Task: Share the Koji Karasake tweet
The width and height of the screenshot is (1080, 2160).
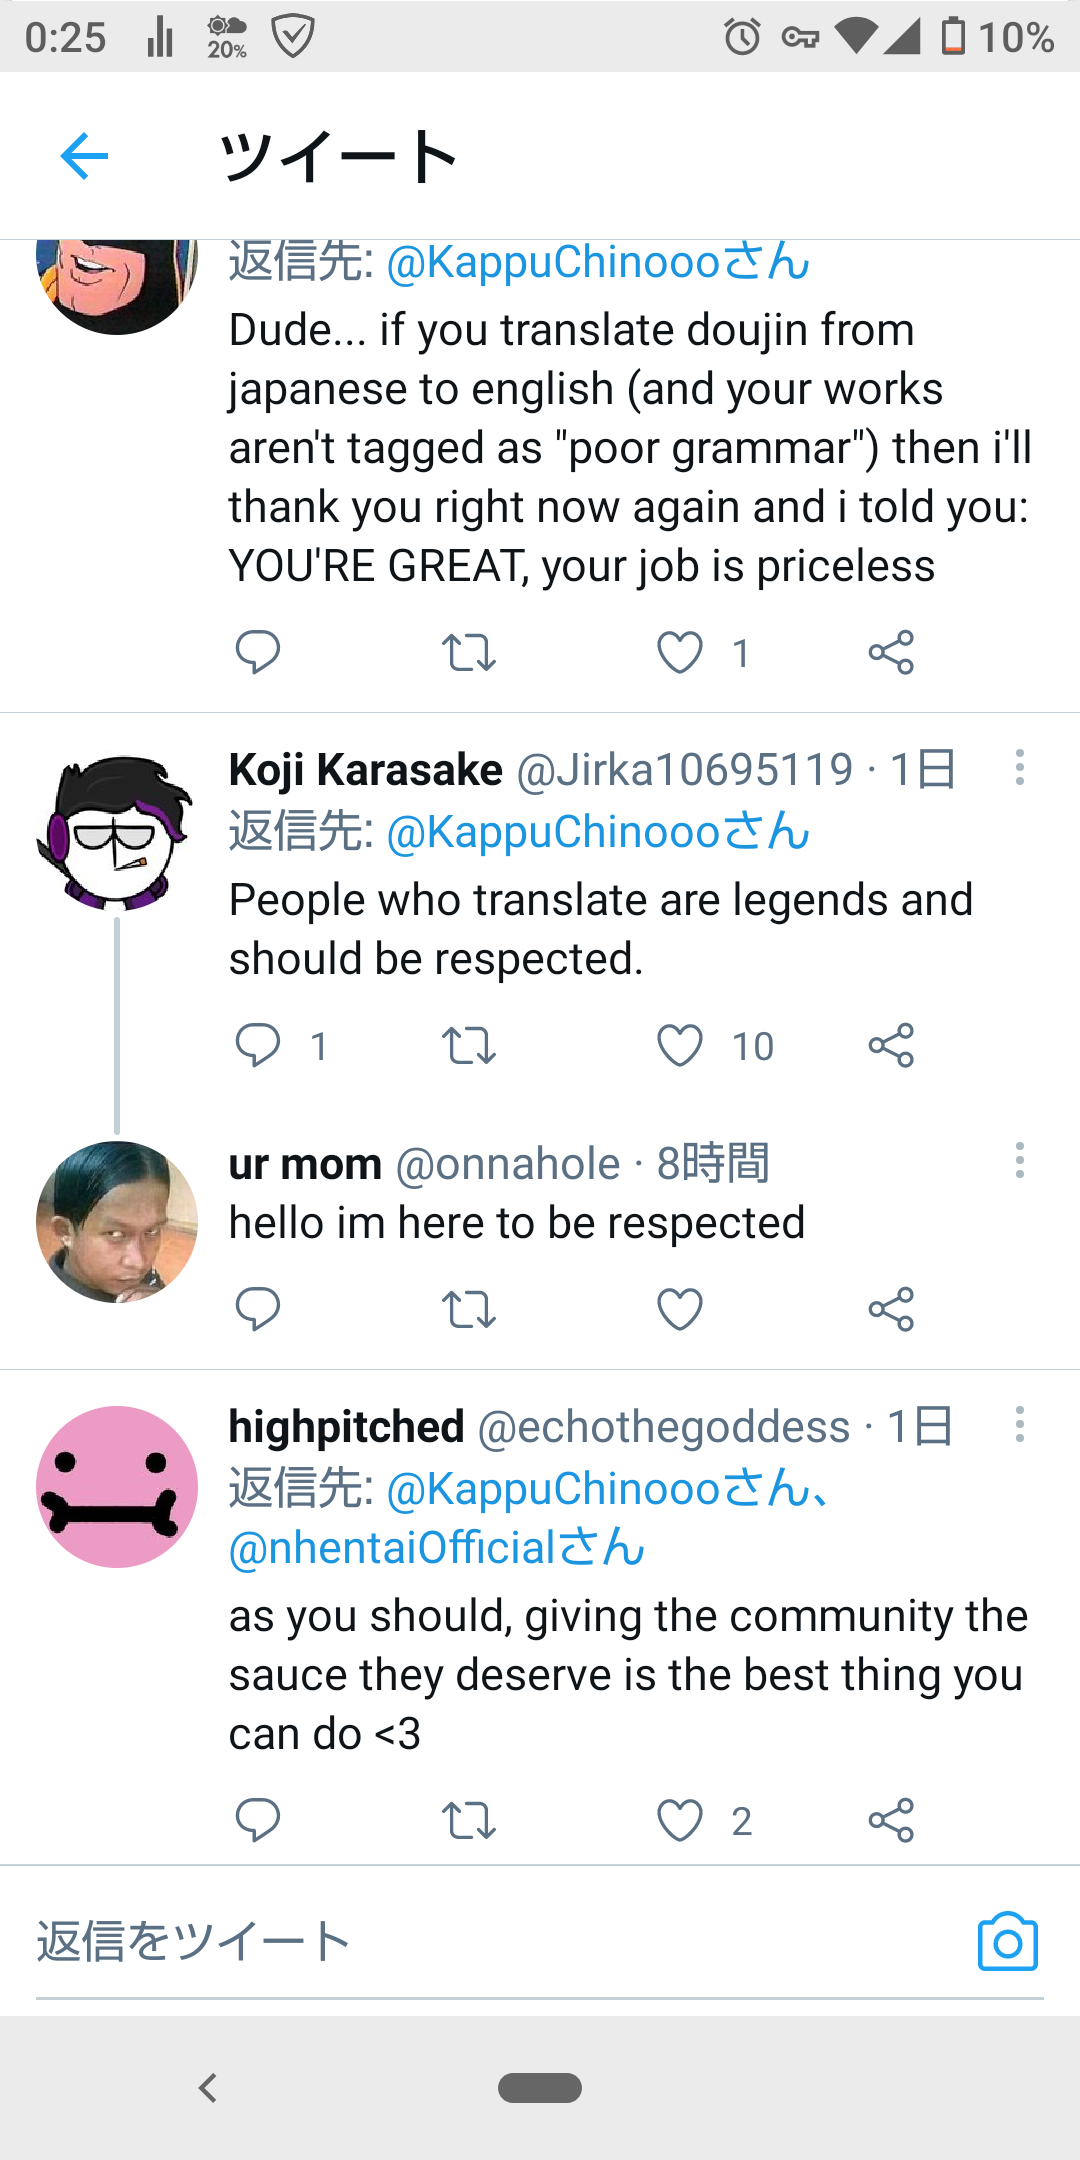Action: [891, 1046]
